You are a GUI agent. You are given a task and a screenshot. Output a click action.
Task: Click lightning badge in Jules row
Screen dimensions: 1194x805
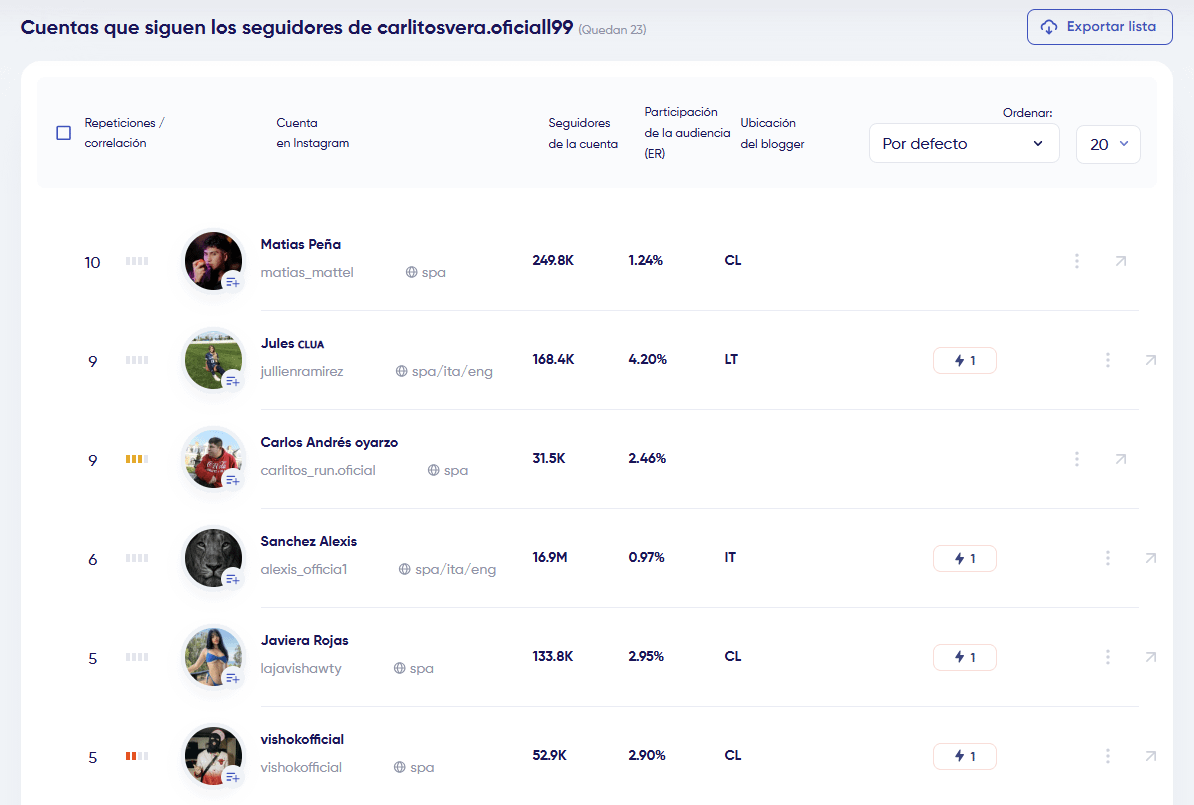click(x=964, y=360)
